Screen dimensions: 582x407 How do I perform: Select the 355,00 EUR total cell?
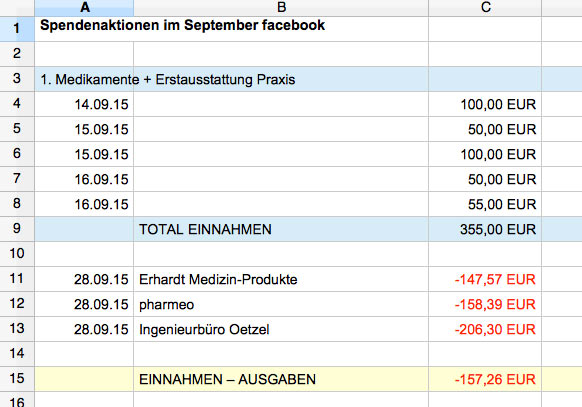point(485,229)
